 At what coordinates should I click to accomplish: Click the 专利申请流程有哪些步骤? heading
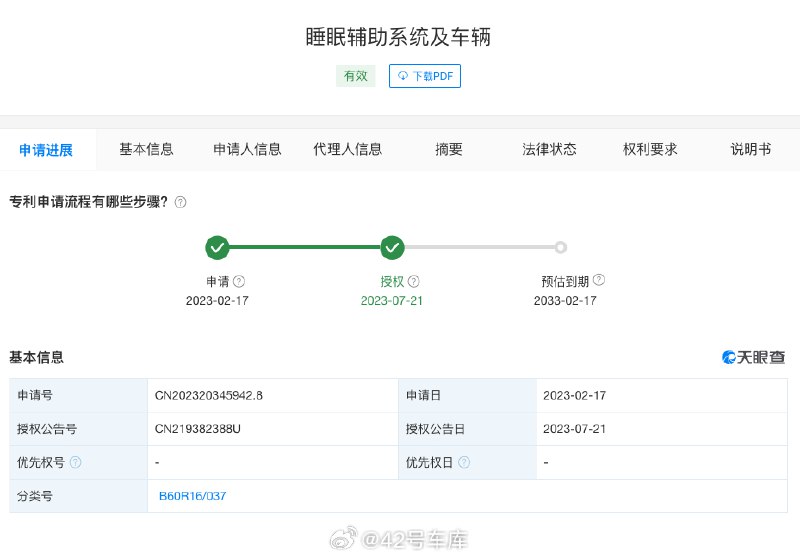[x=88, y=202]
